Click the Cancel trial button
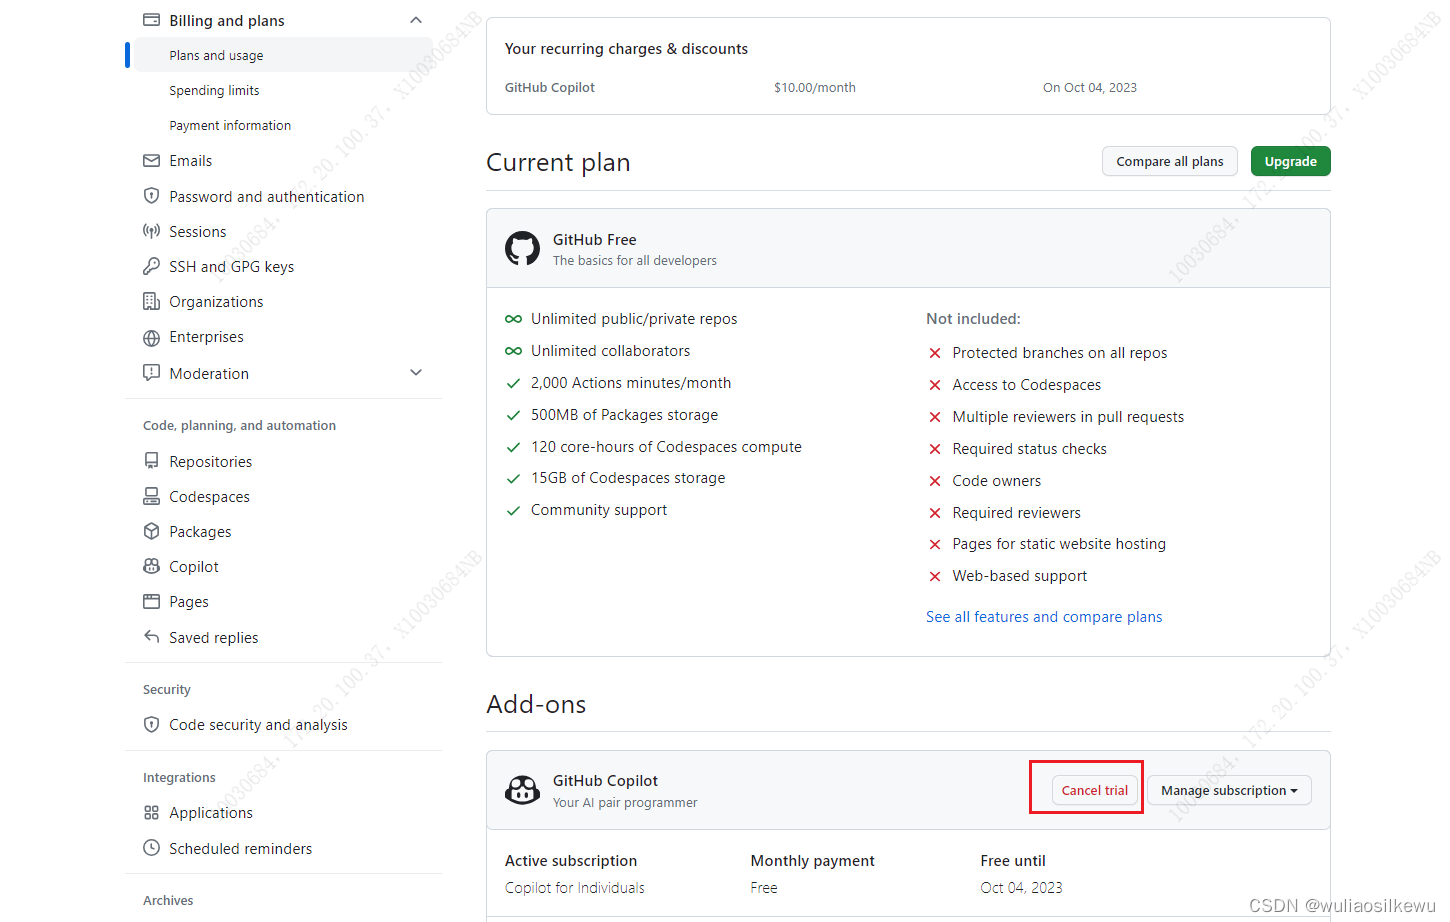Screen dimensions: 1450x922 pos(1094,790)
